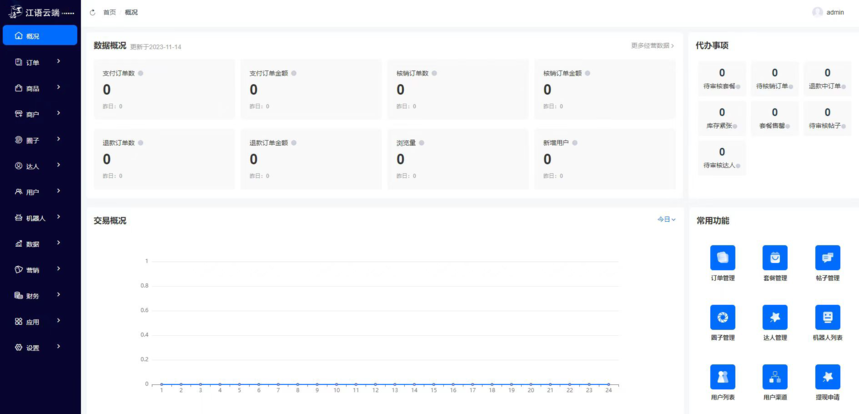The width and height of the screenshot is (859, 414).
Task: Click the 达人管理 star icon
Action: [x=775, y=317]
